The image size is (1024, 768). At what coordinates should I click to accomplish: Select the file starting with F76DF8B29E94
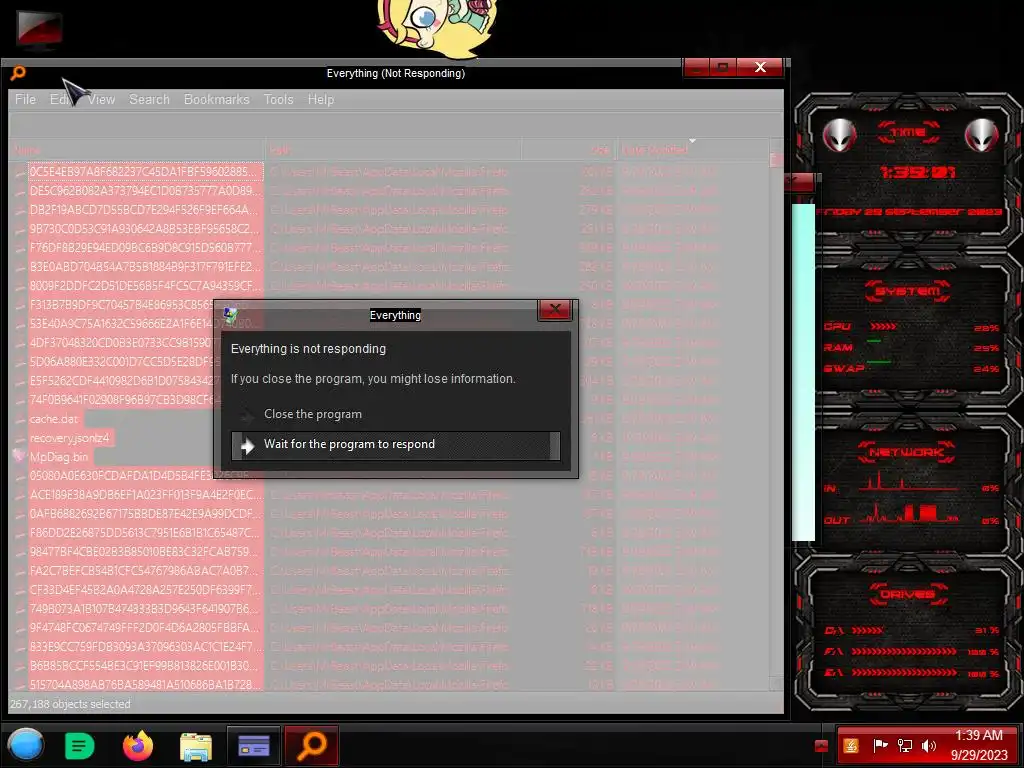click(145, 248)
